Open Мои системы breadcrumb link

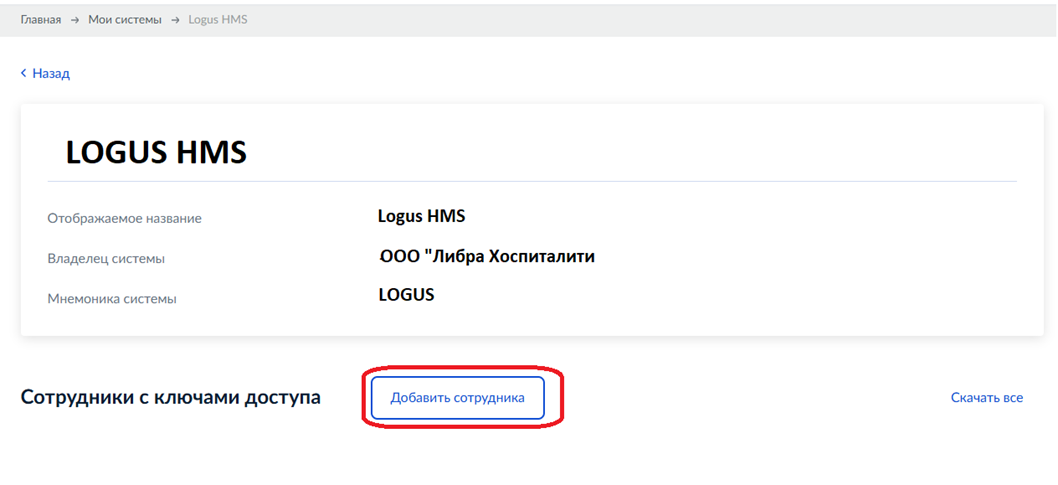coord(124,20)
